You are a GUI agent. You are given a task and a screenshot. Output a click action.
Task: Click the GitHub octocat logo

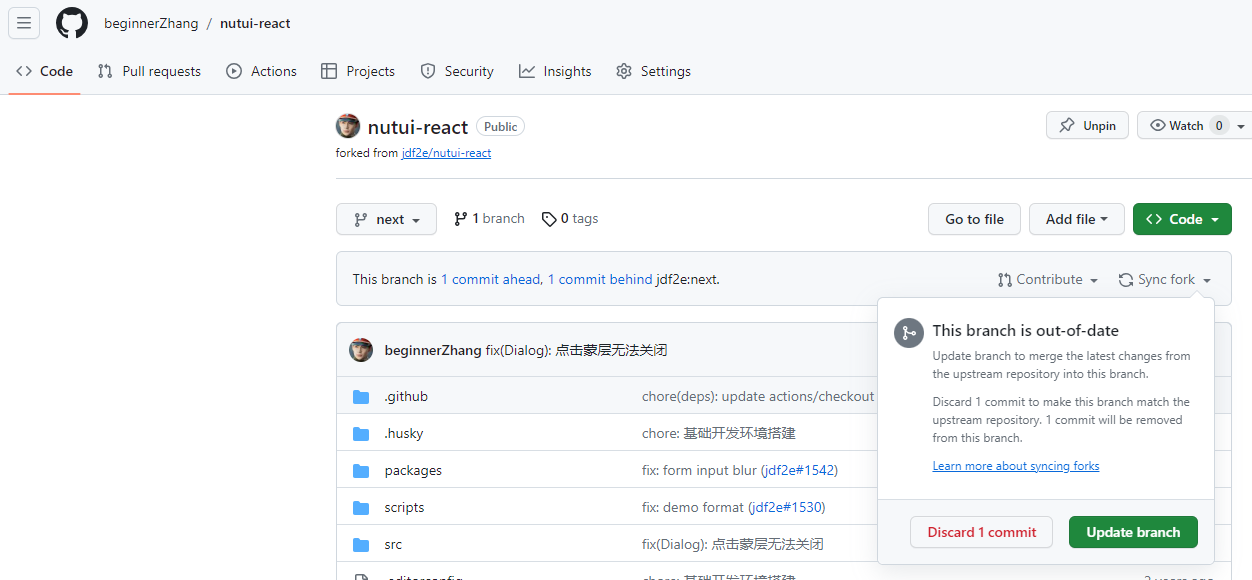(x=72, y=23)
